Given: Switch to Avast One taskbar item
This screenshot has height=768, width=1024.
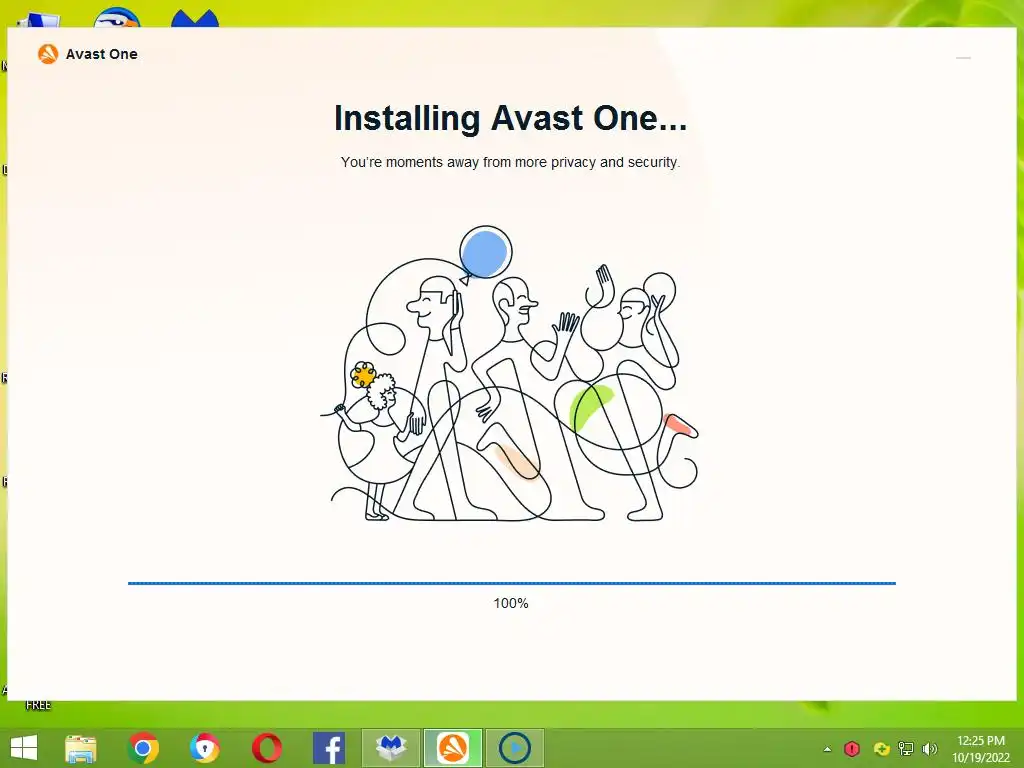Looking at the screenshot, I should coord(453,748).
